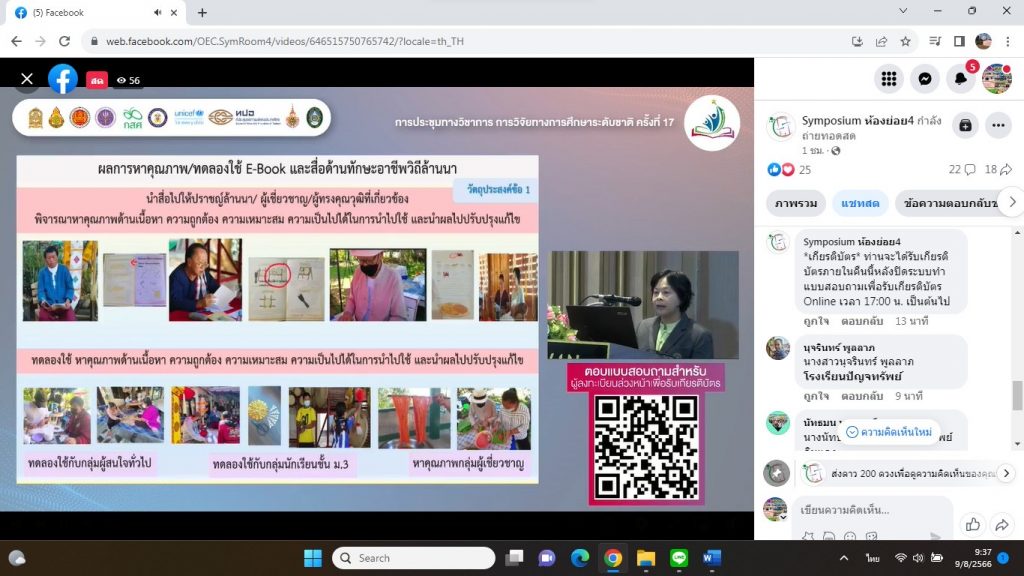Reload the Facebook page
This screenshot has width=1024, height=576.
click(x=64, y=41)
